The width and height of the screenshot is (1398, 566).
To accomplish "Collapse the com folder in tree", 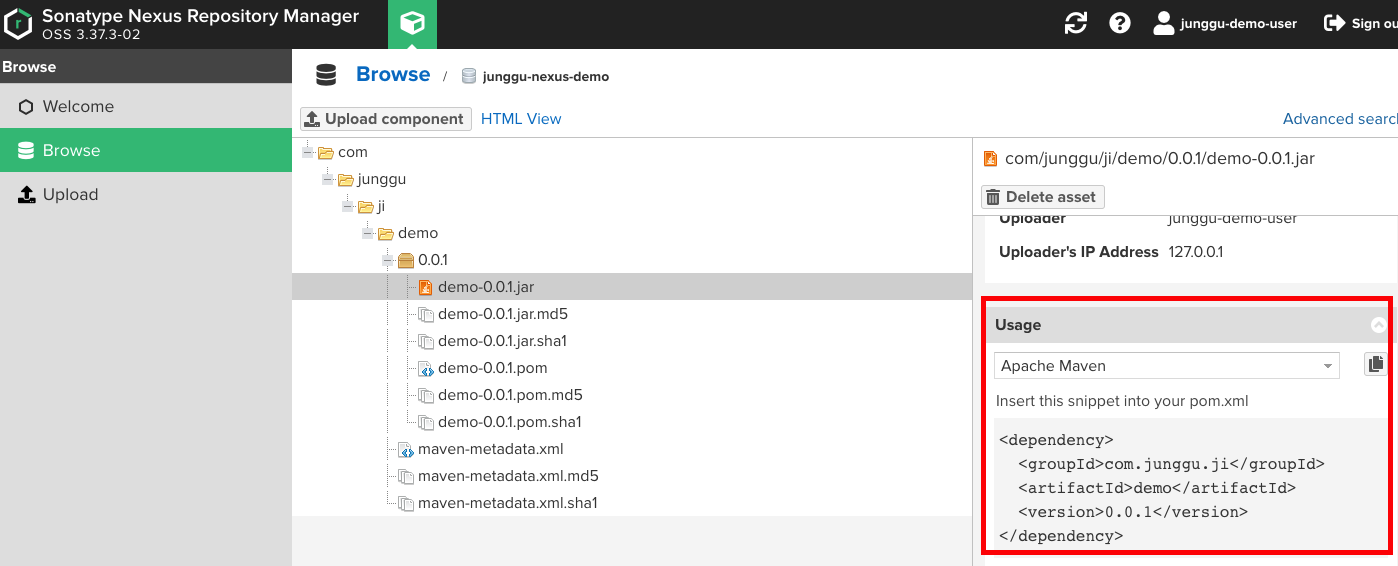I will point(309,152).
